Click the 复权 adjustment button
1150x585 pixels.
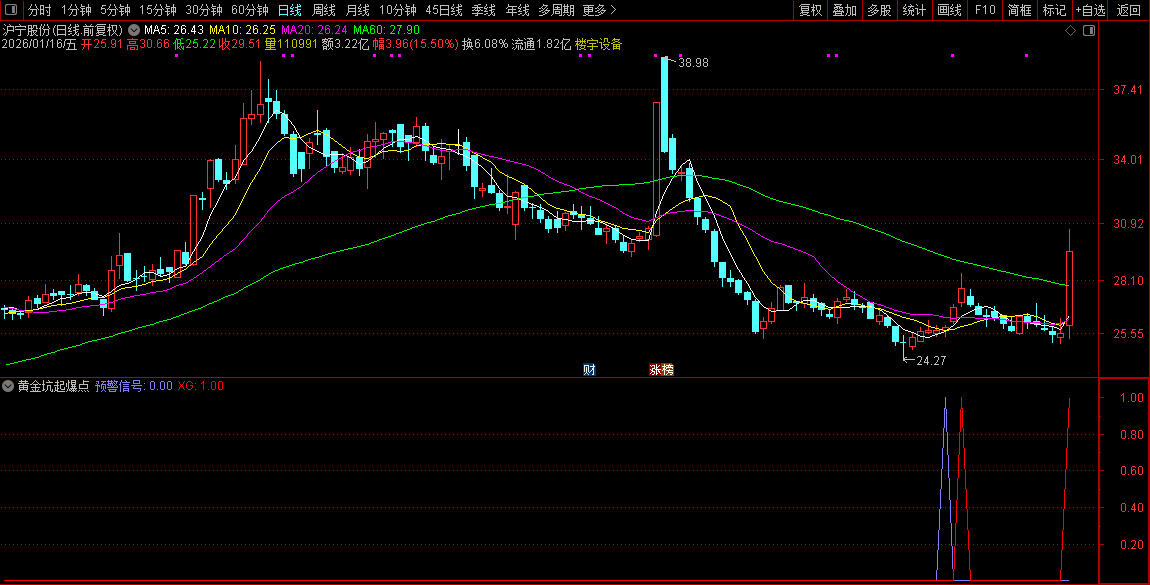810,10
